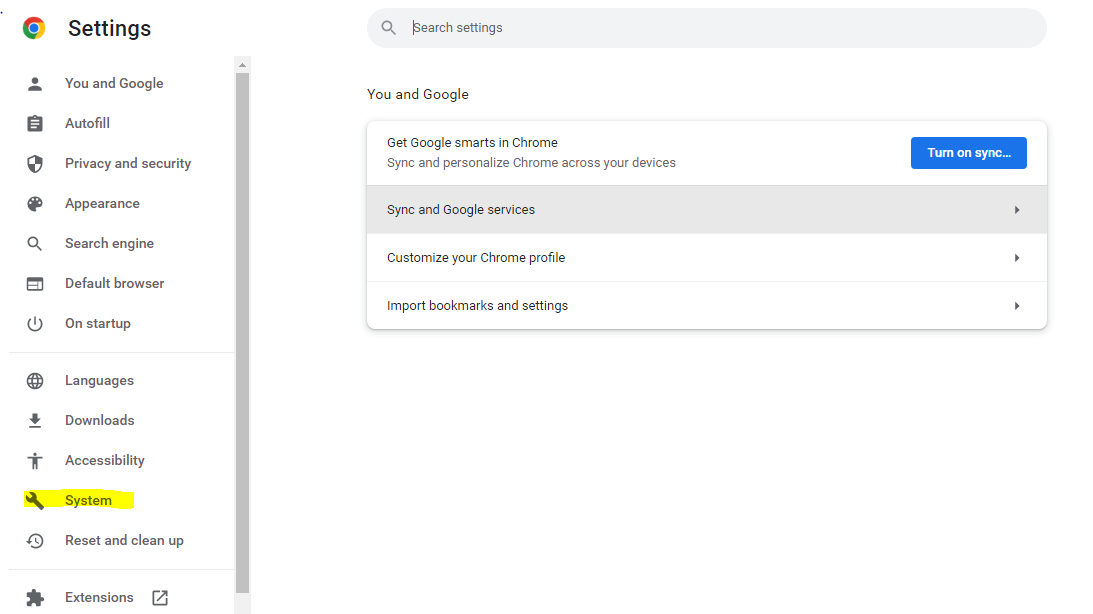Click the shield icon for Privacy and security
The height and width of the screenshot is (614, 1093).
[35, 164]
